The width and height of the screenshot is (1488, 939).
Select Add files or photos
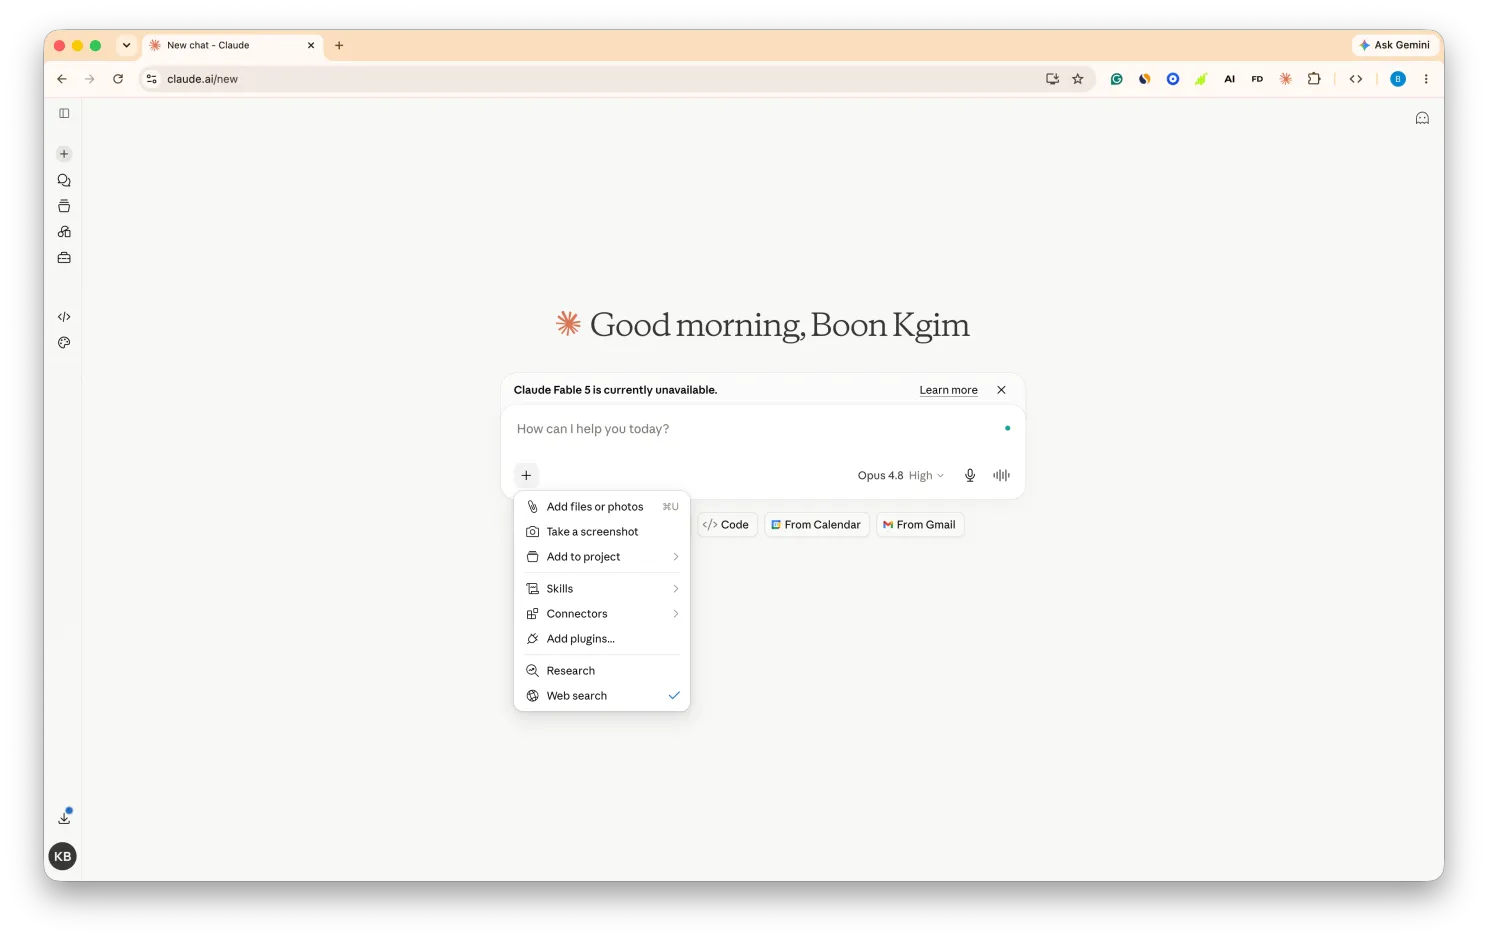click(602, 507)
